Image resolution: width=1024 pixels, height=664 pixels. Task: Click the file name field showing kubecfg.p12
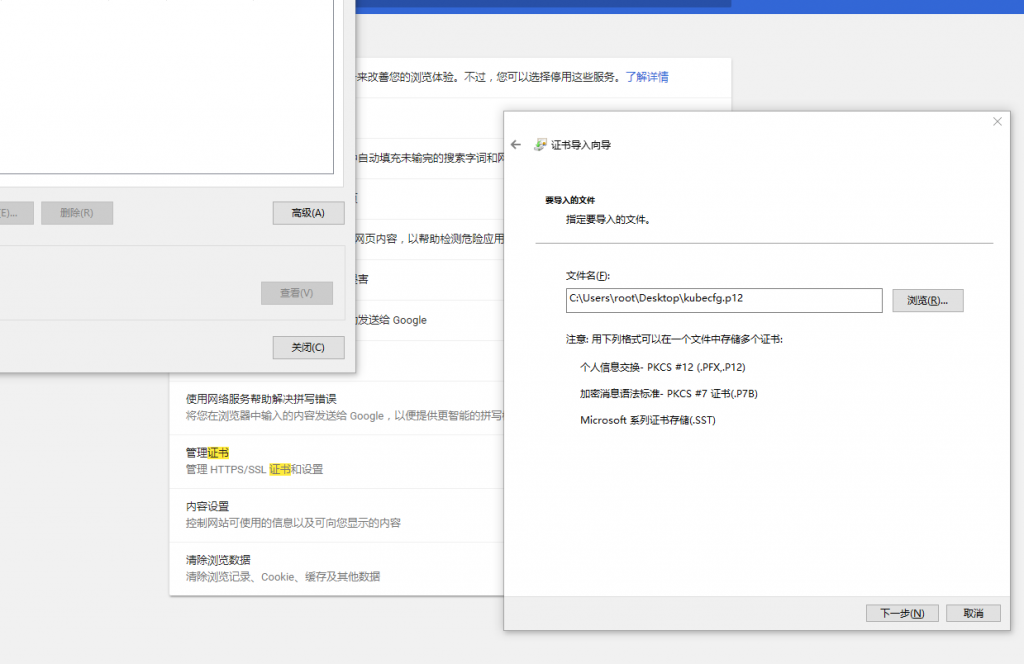point(723,300)
